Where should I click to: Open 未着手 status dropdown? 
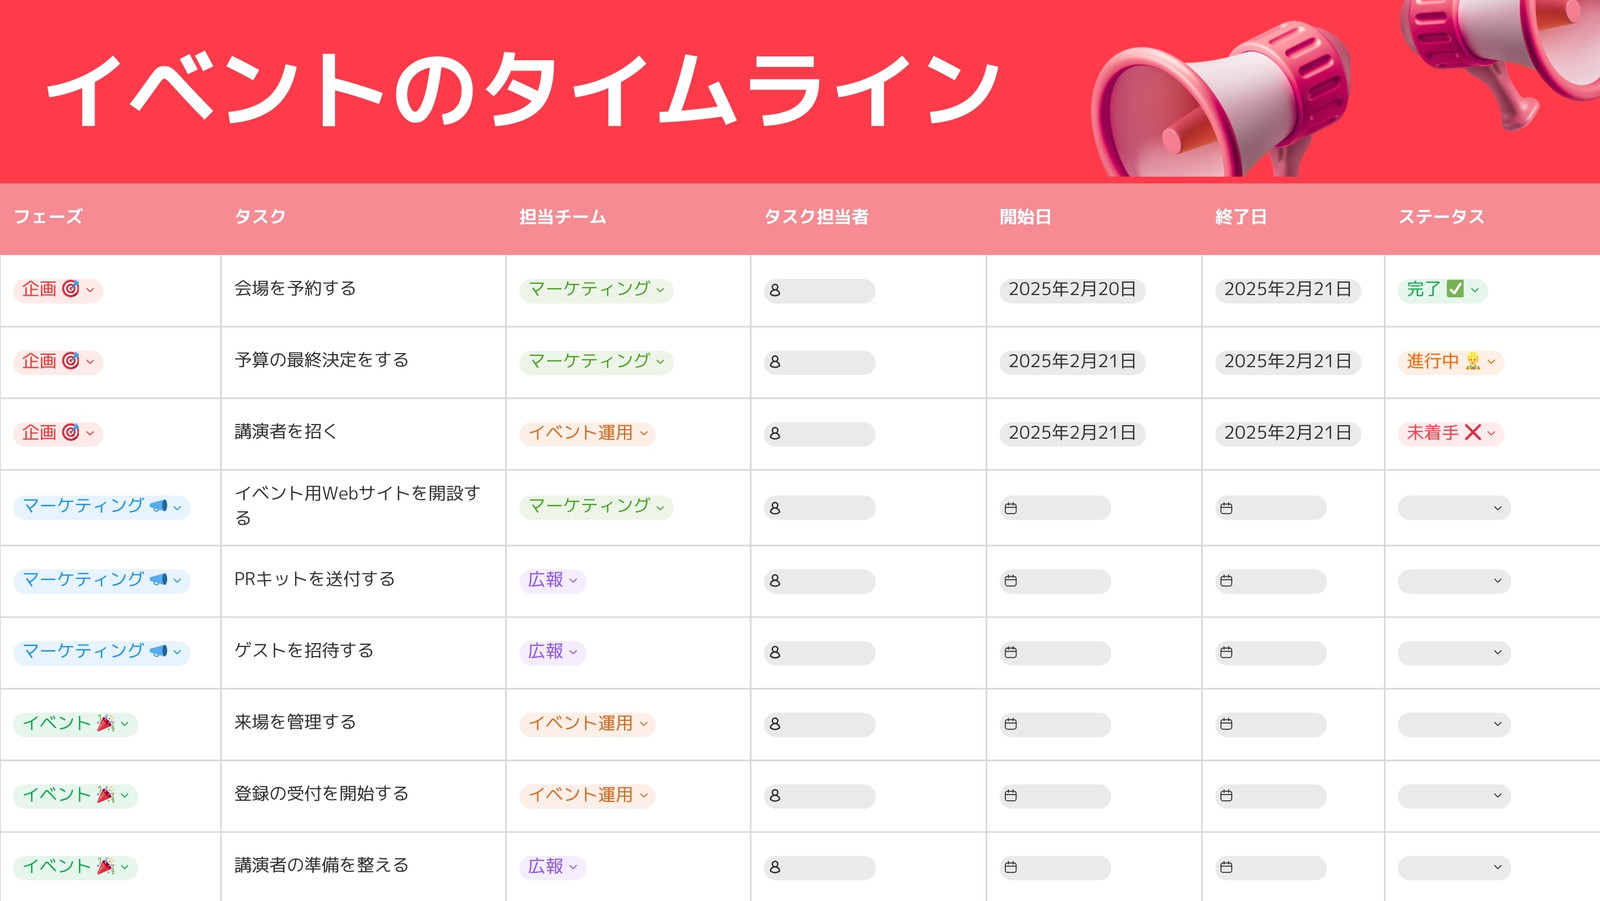pyautogui.click(x=1450, y=433)
